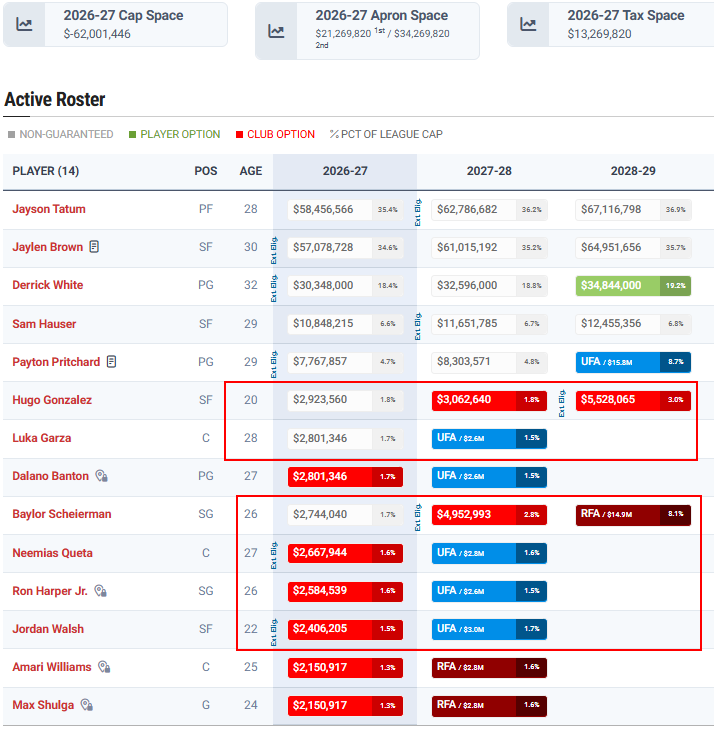Select the Sam Hauser player link
This screenshot has width=714, height=743.
[x=44, y=324]
